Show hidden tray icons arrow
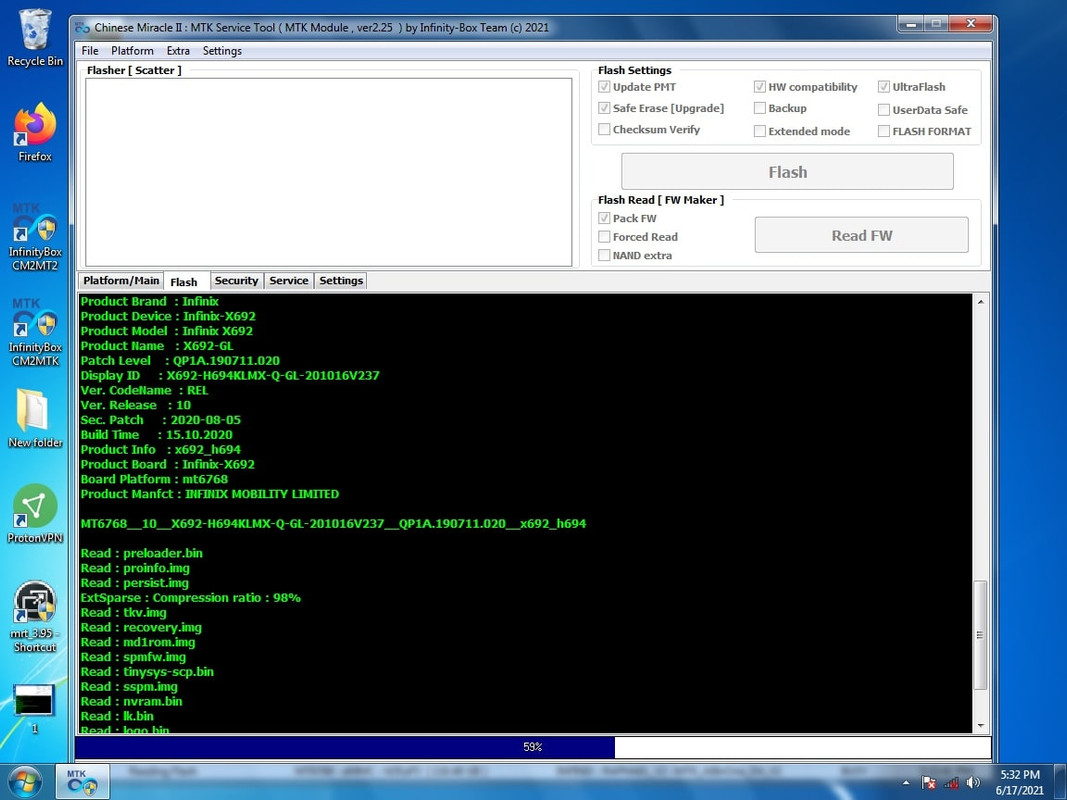The height and width of the screenshot is (800, 1067). pyautogui.click(x=906, y=783)
